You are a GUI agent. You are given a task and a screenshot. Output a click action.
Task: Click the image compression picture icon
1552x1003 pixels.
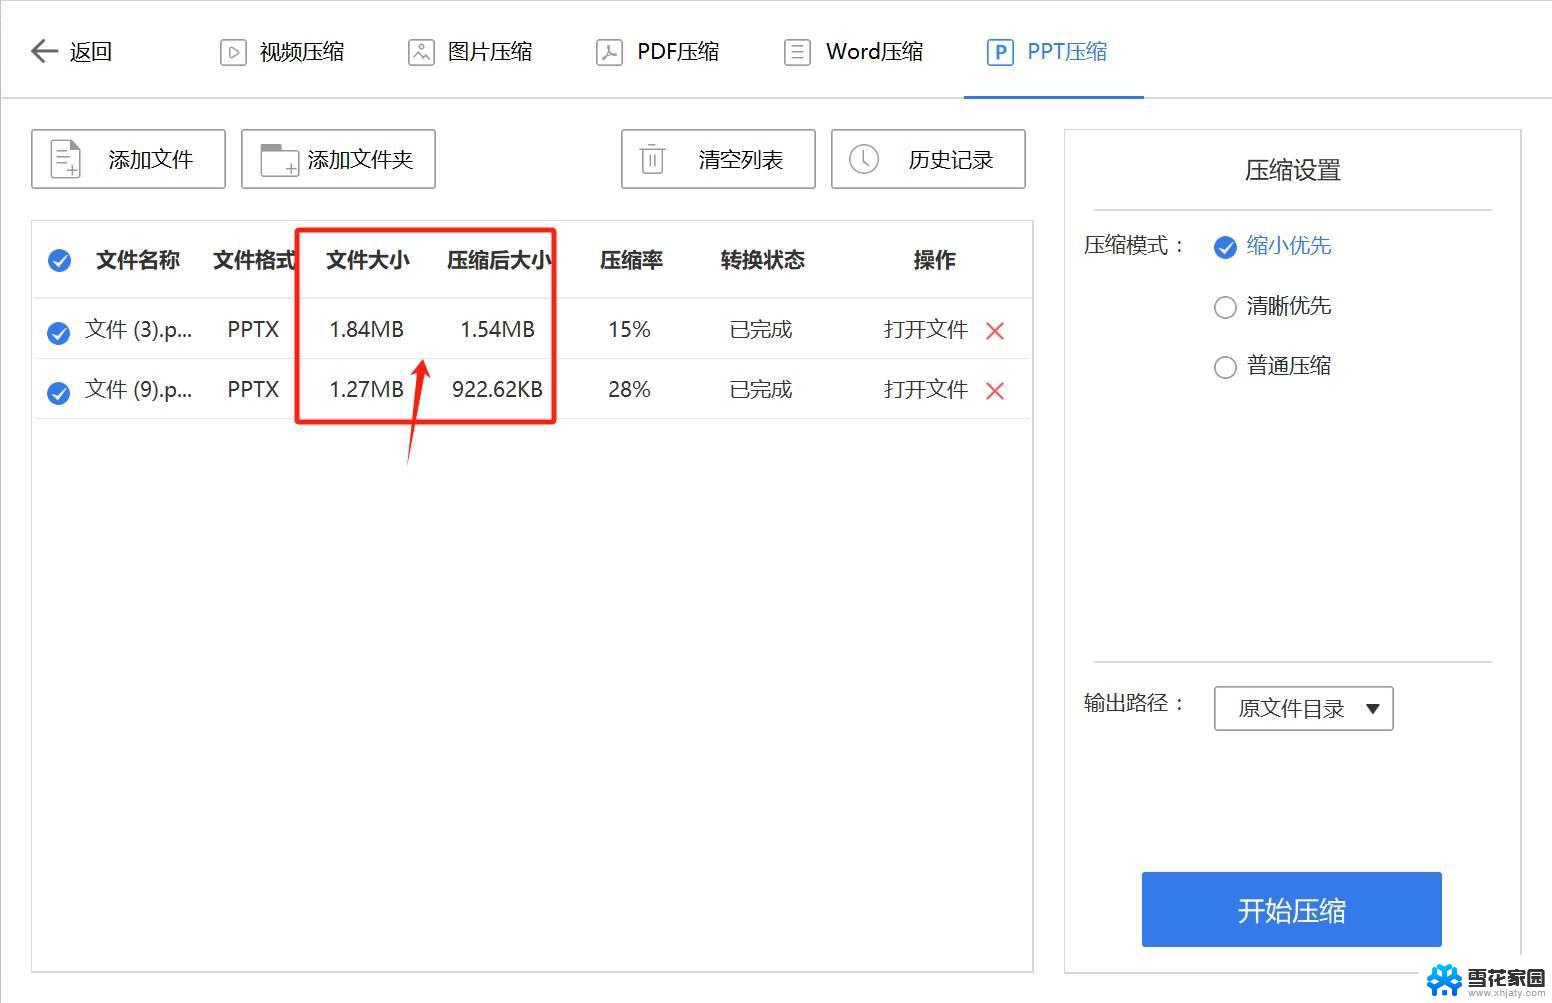[x=421, y=52]
